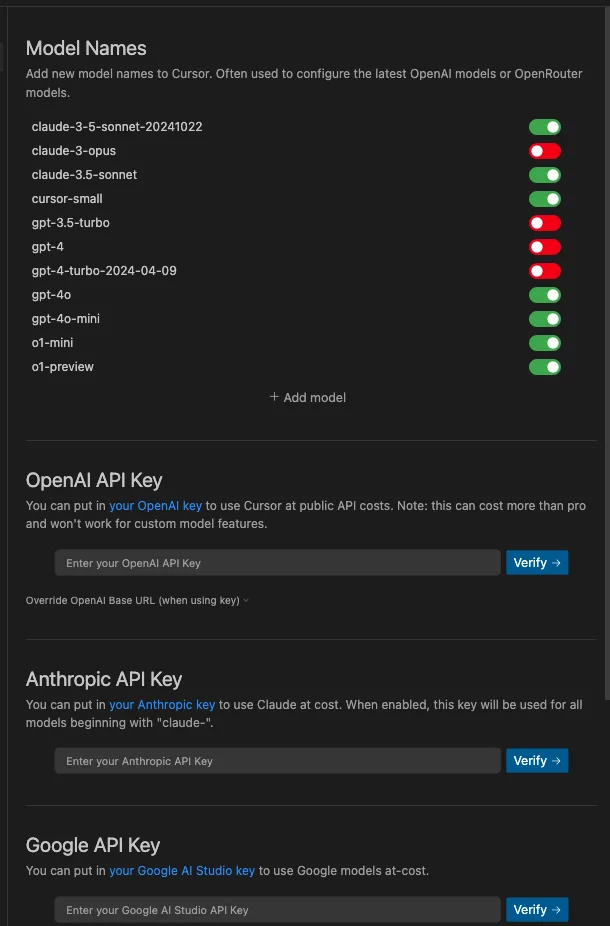Turn off the o1-mini model toggle
This screenshot has width=610, height=926.
coord(544,343)
